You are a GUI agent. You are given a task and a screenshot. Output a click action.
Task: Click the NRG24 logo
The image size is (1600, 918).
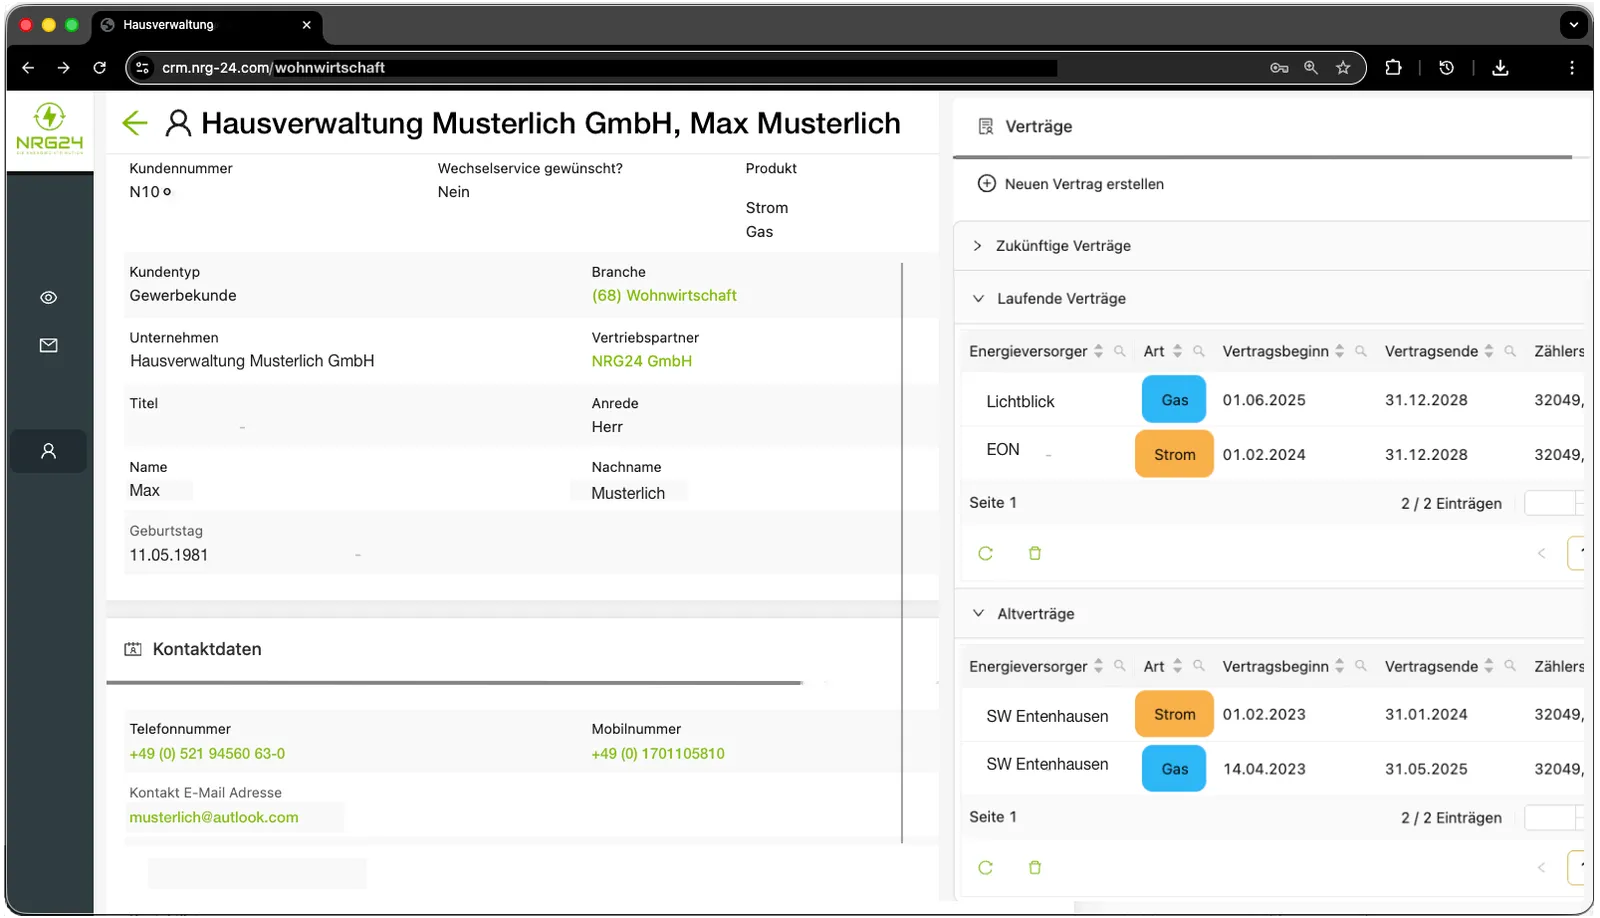tap(49, 129)
